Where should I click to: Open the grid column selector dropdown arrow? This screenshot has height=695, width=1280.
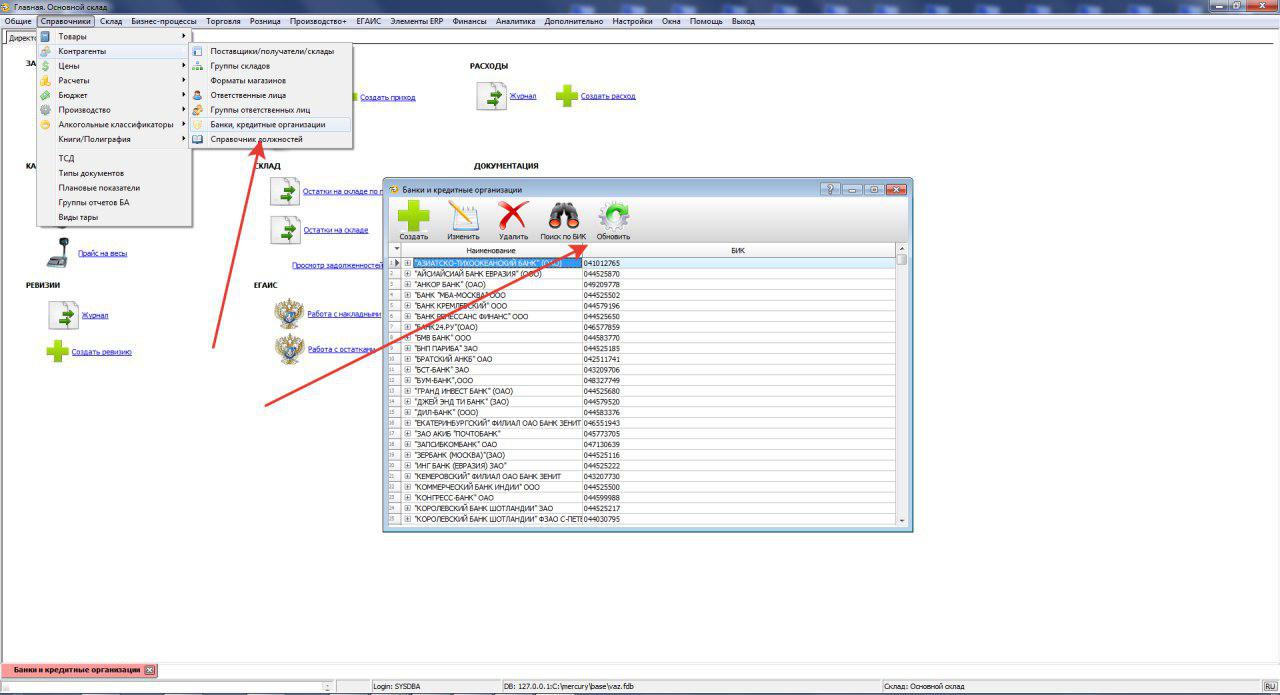pyautogui.click(x=395, y=249)
